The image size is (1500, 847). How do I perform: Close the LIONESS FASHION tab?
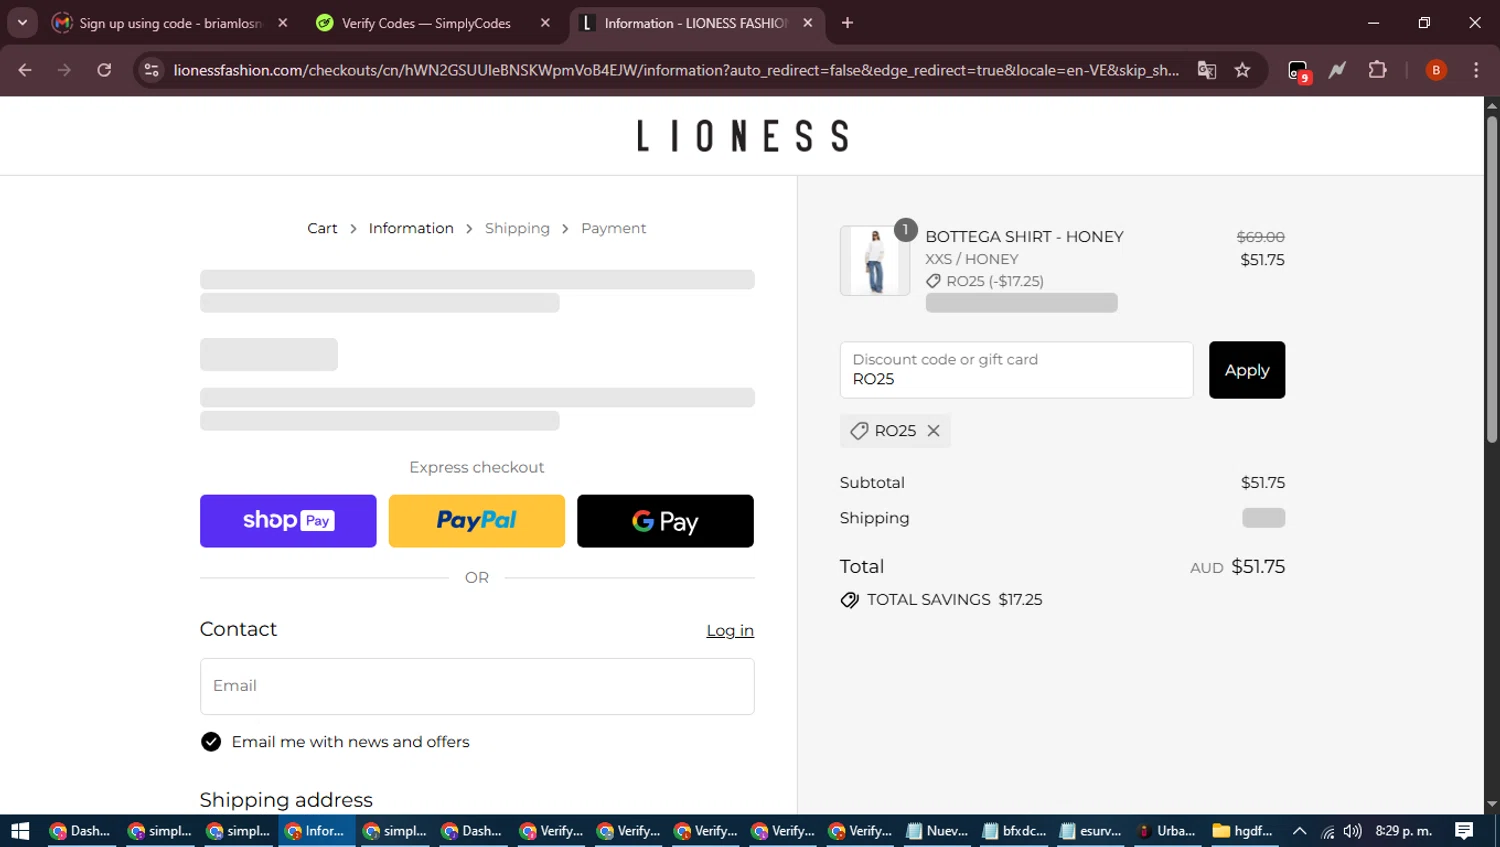[808, 23]
